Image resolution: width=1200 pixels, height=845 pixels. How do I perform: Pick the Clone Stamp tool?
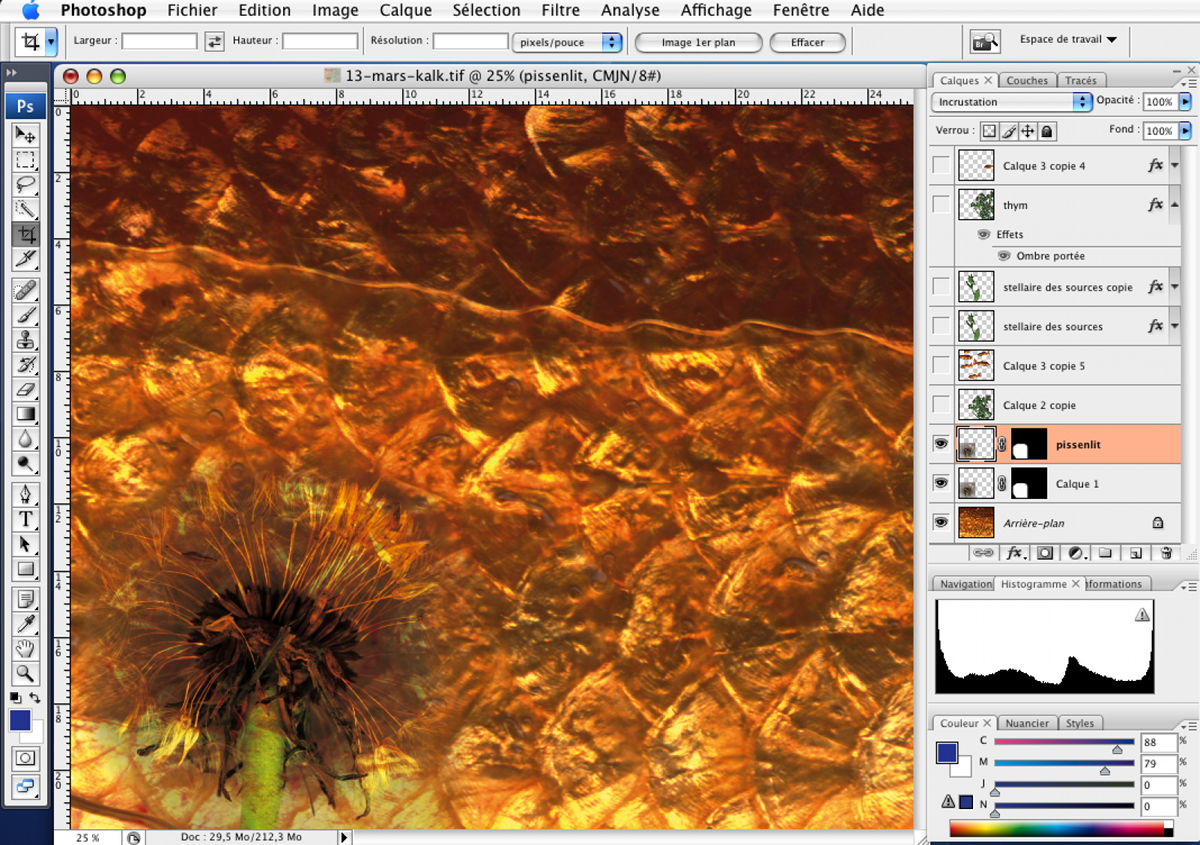tap(26, 340)
